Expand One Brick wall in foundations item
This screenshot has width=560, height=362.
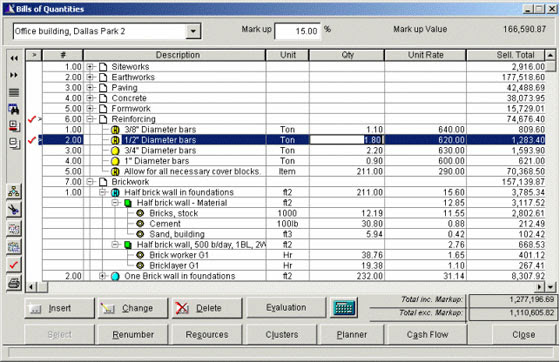tap(102, 276)
